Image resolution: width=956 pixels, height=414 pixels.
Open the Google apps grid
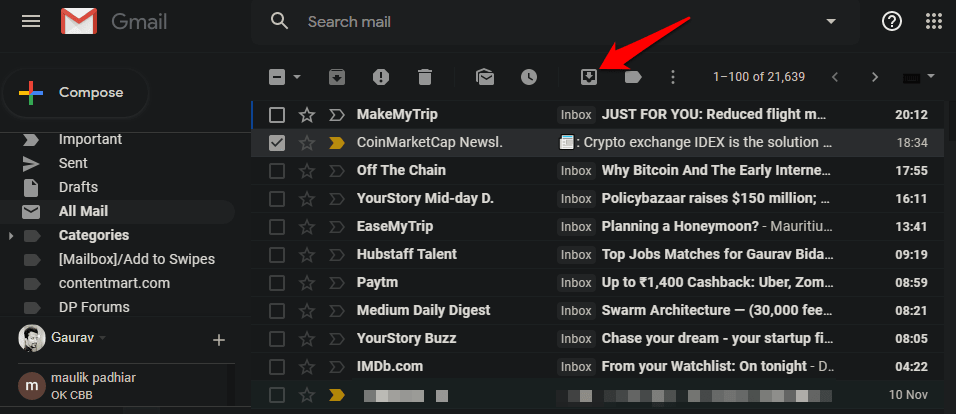click(933, 22)
